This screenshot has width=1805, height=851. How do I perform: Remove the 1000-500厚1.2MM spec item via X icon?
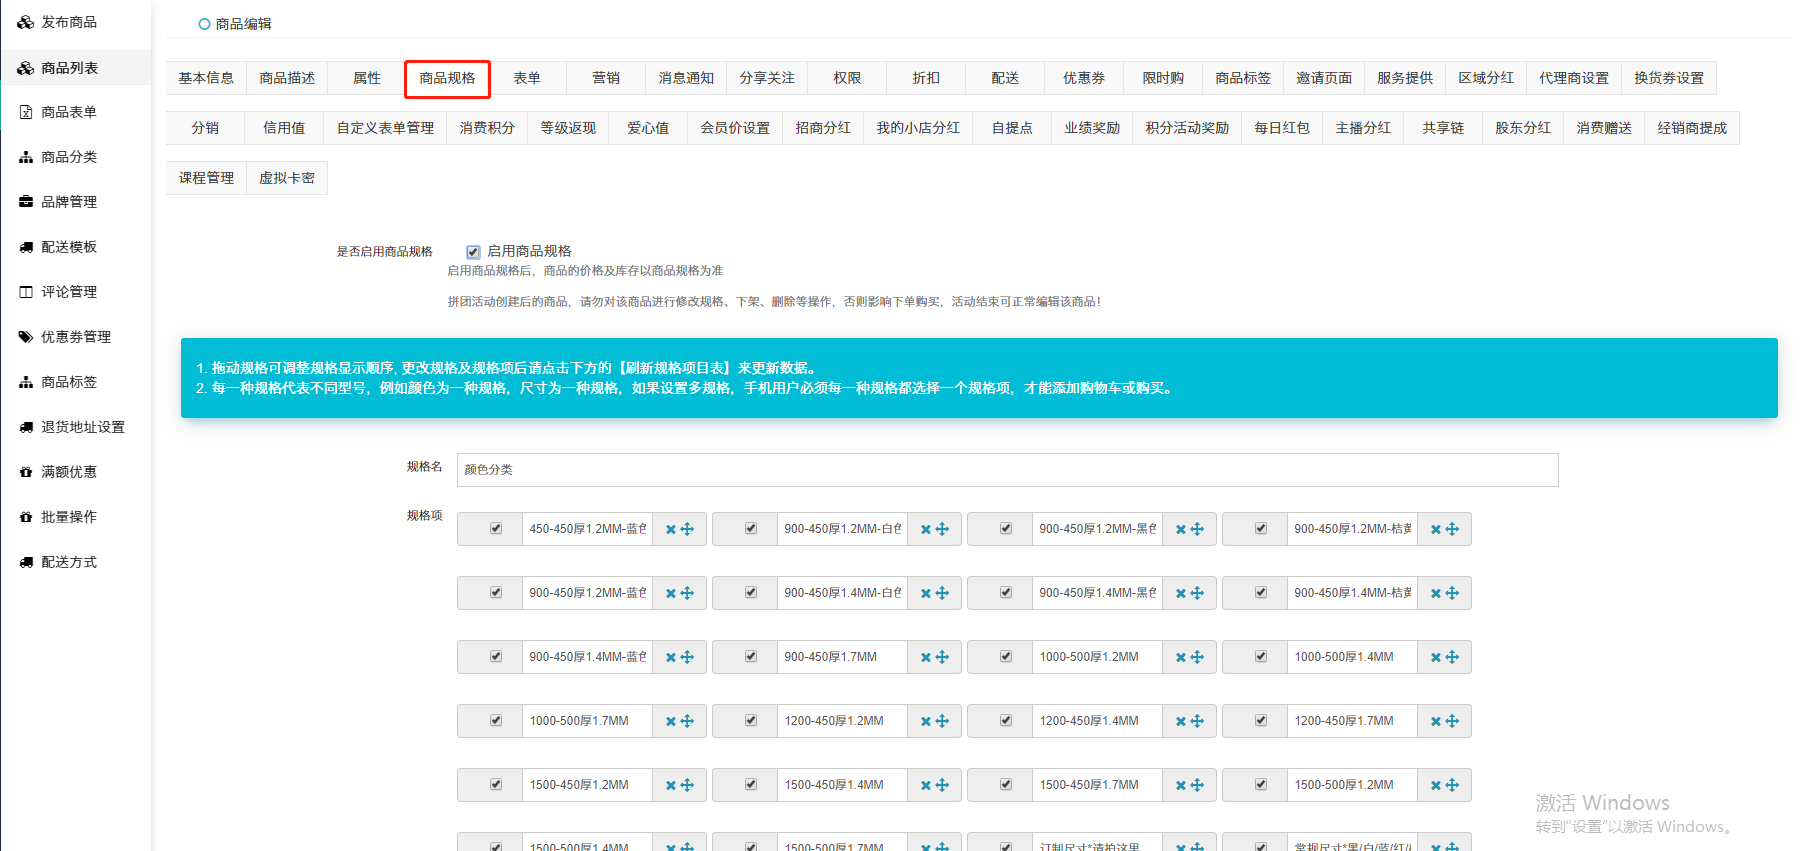1181,657
